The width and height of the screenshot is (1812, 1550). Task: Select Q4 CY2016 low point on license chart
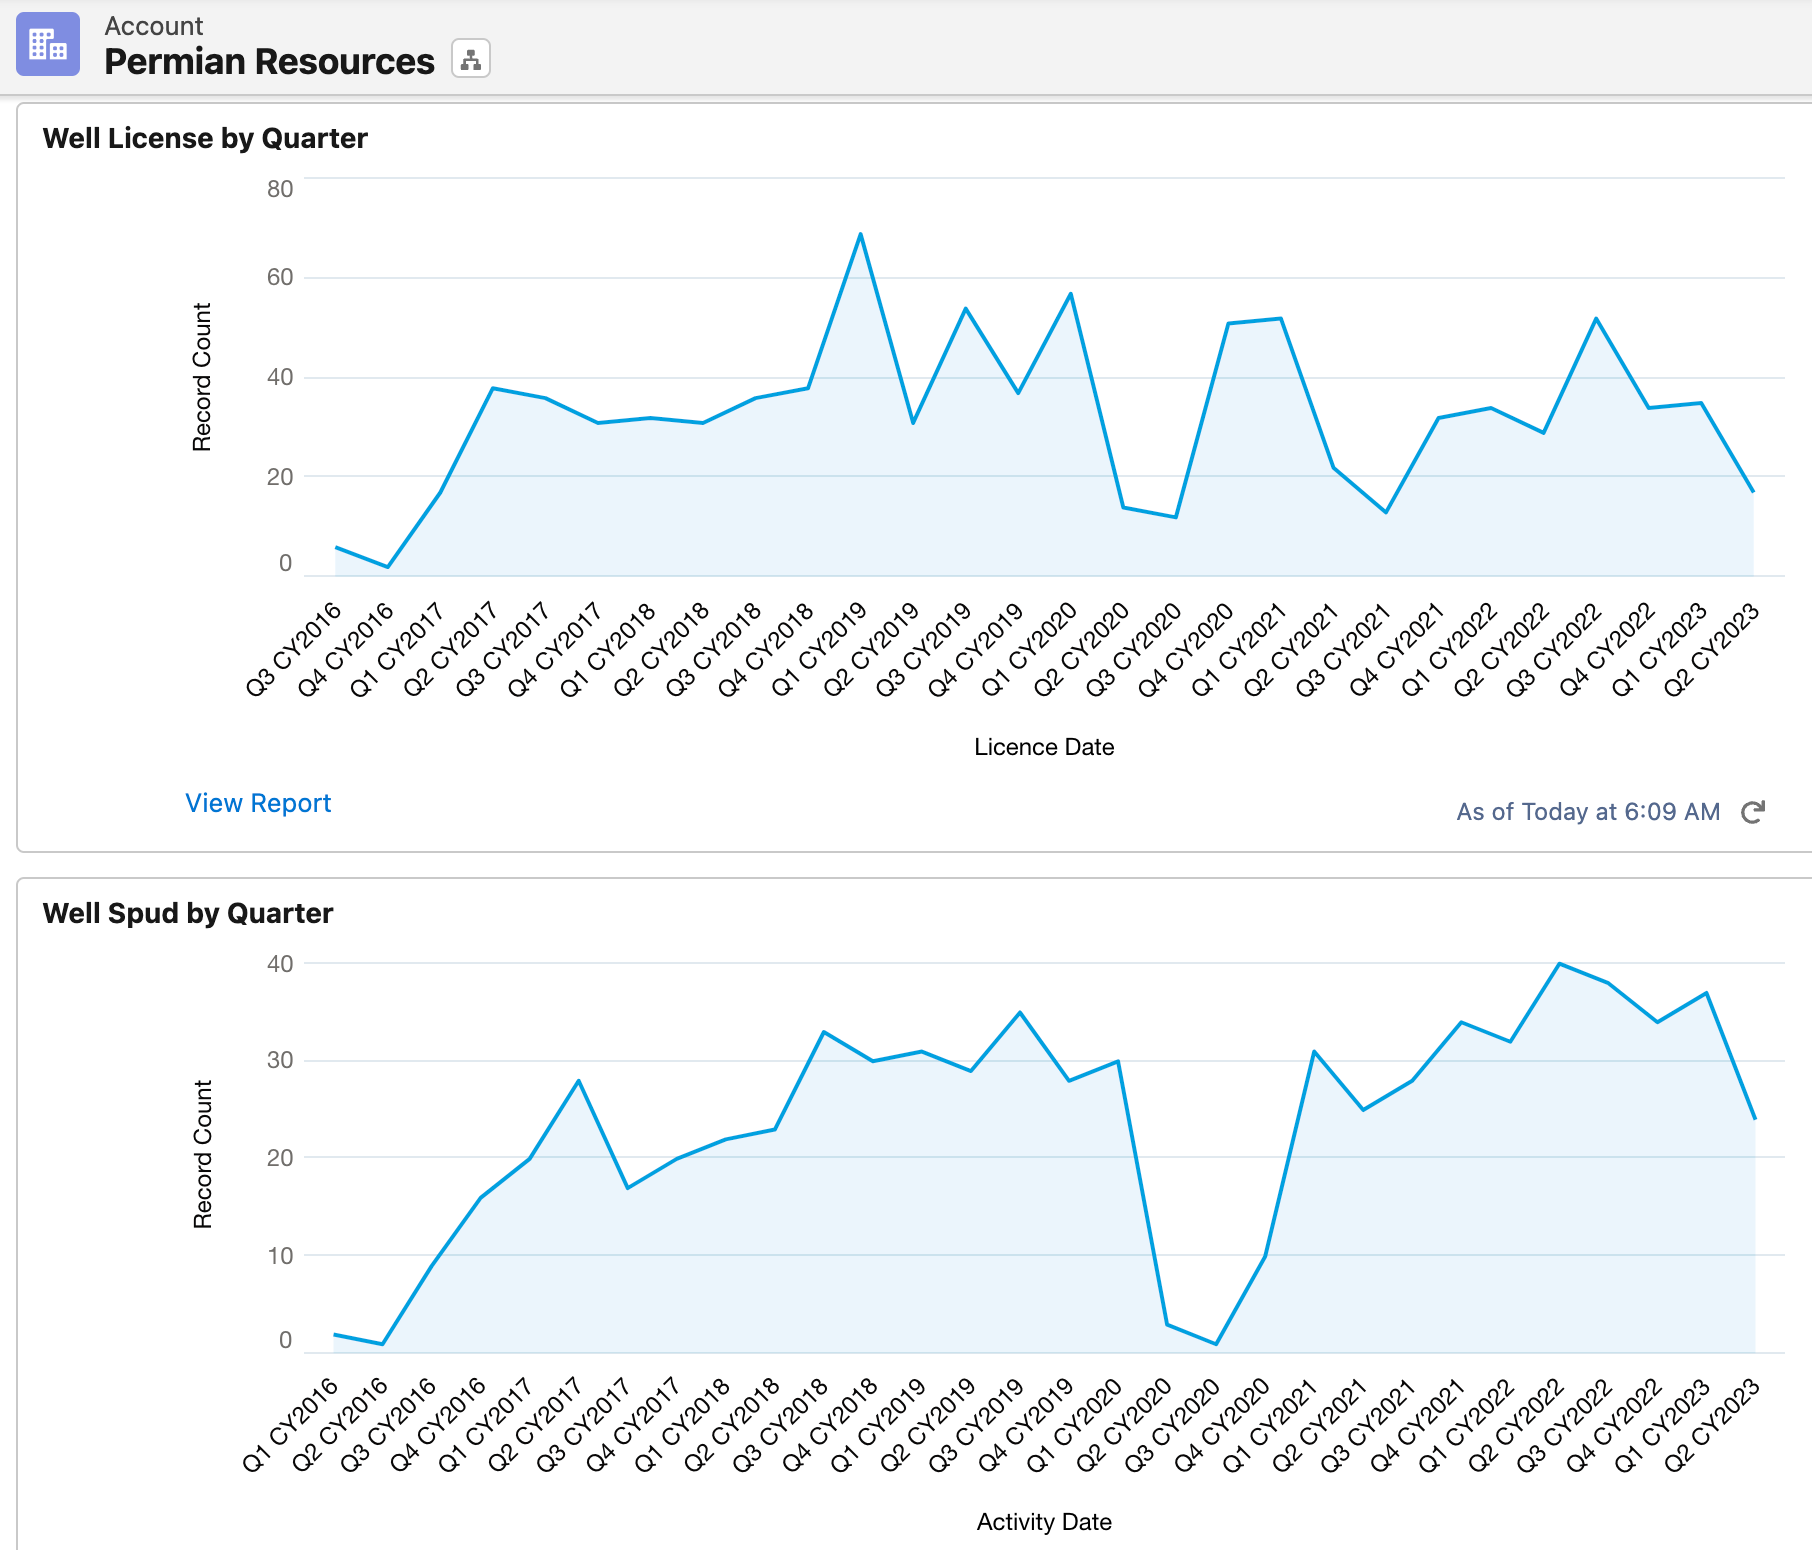click(x=388, y=567)
